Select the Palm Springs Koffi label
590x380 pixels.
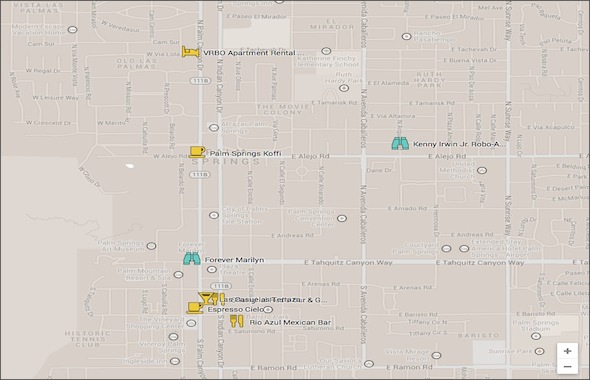245,154
